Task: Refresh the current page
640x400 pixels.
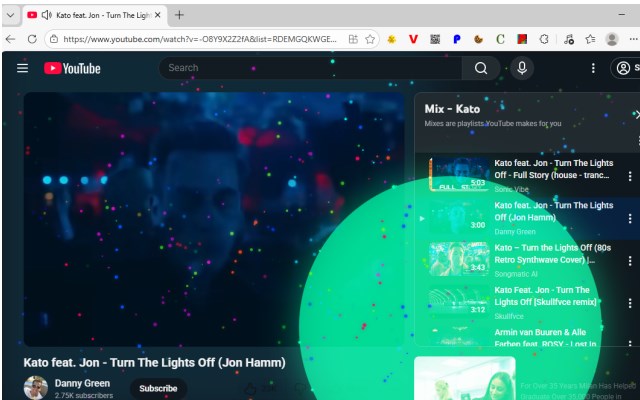Action: pos(32,39)
